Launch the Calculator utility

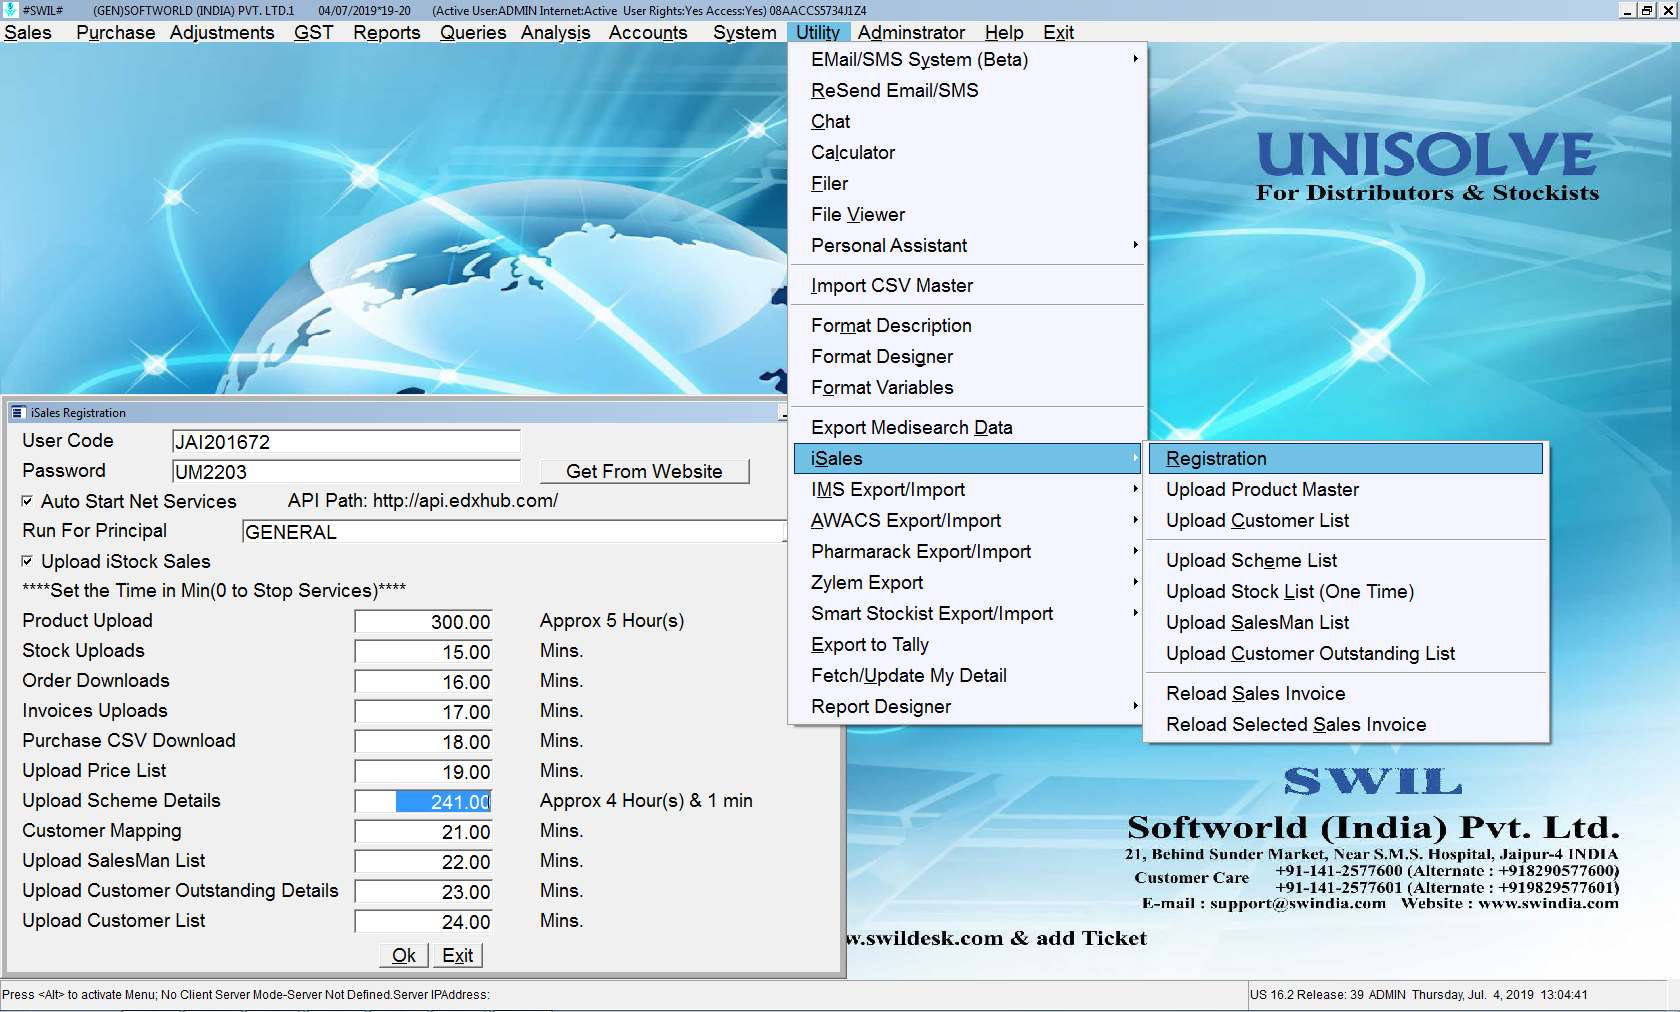pos(967,152)
